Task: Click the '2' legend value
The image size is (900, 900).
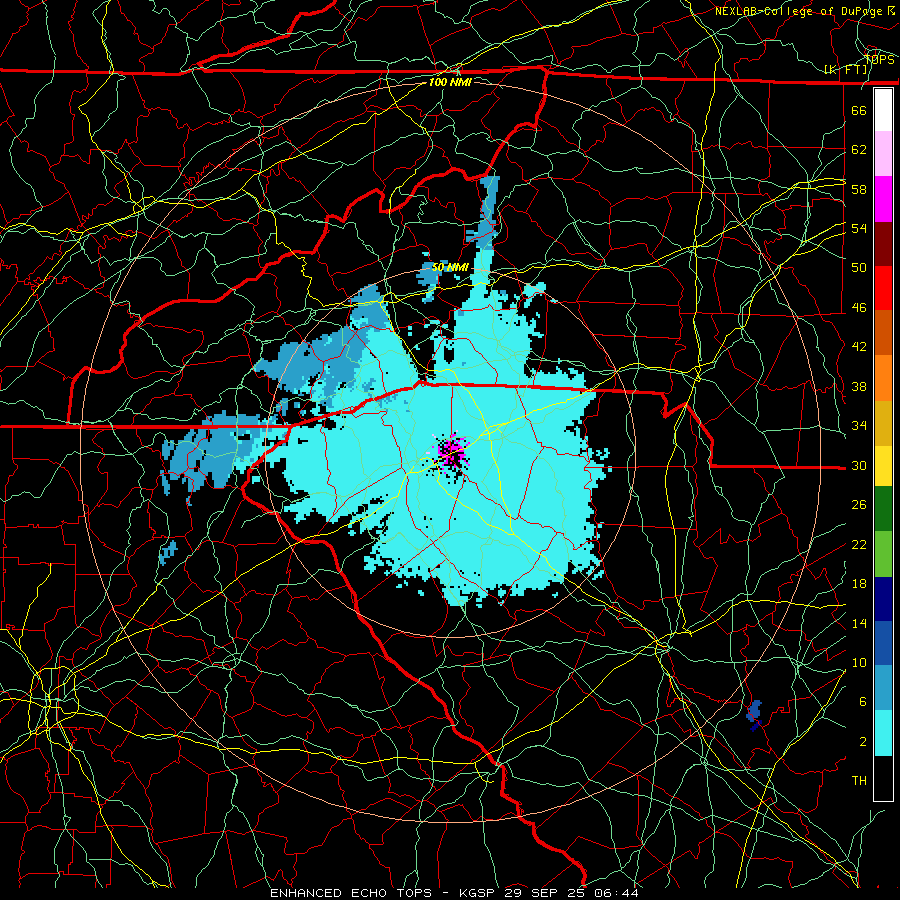Action: pyautogui.click(x=863, y=742)
